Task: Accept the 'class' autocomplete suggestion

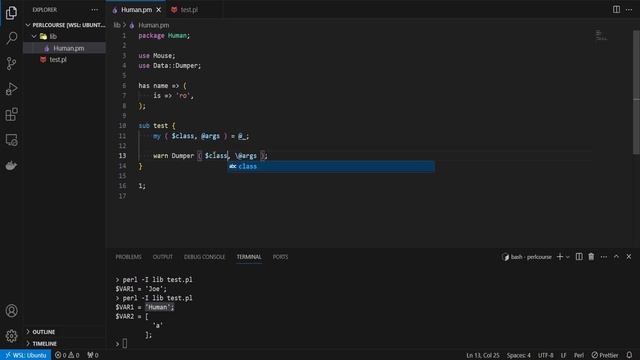Action: tap(331, 166)
